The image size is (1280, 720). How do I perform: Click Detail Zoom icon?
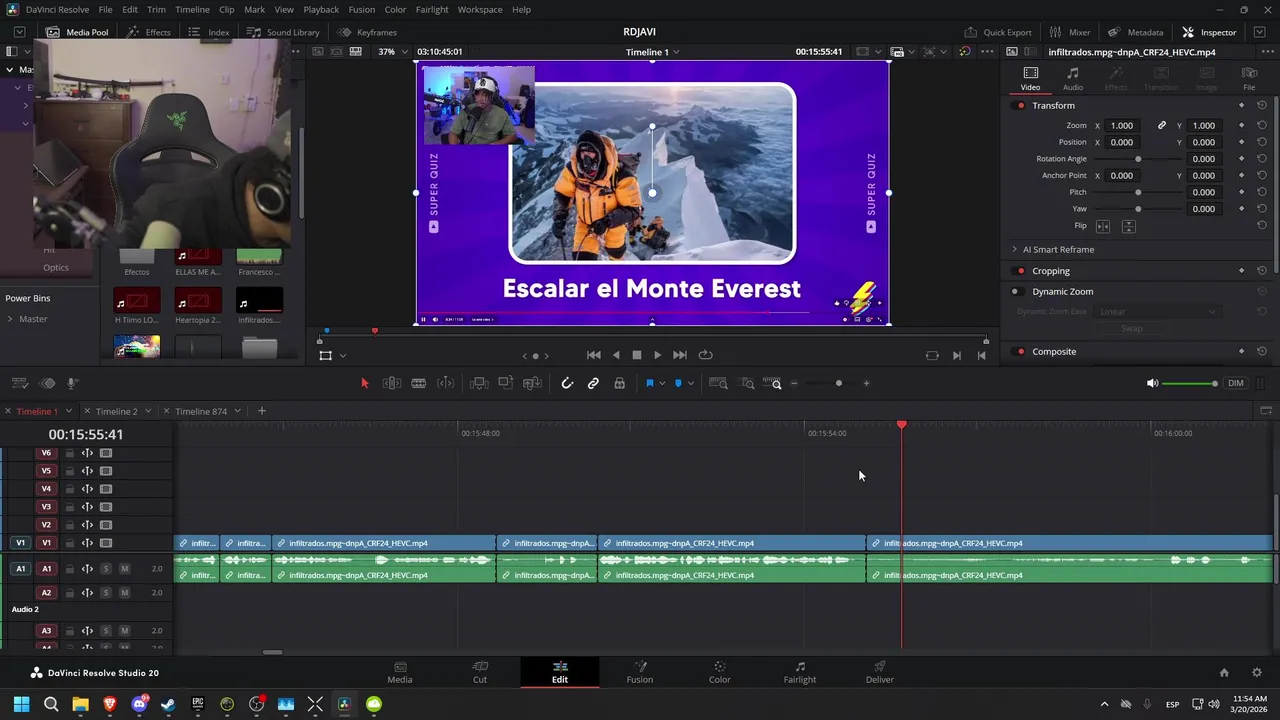click(747, 383)
